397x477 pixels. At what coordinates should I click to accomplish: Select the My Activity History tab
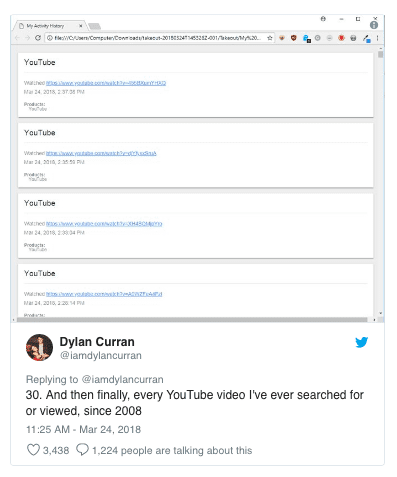point(45,26)
